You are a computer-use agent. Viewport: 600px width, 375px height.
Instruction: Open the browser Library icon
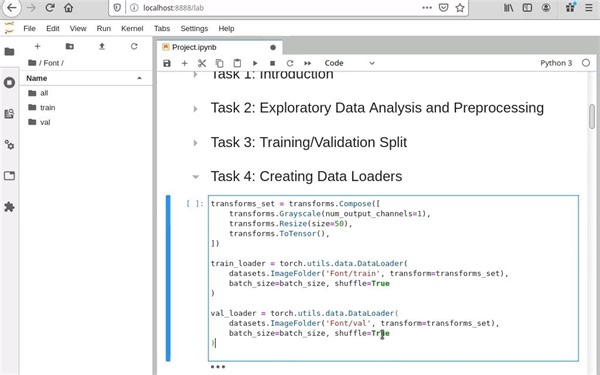pos(508,8)
